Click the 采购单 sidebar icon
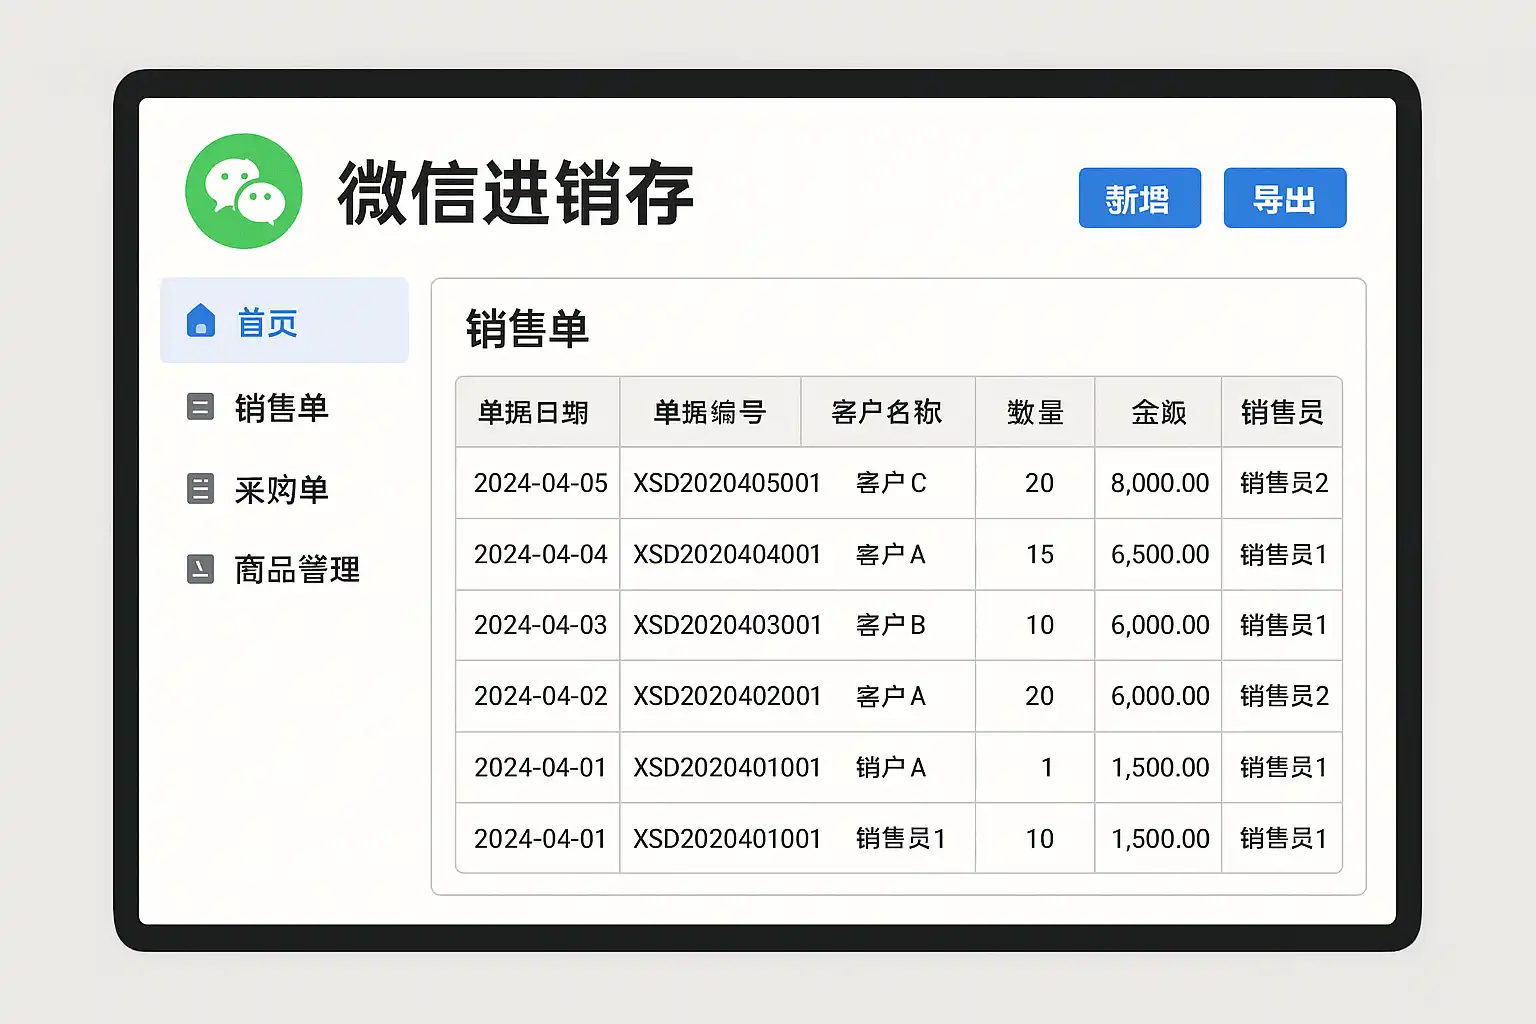The width and height of the screenshot is (1536, 1024). tap(201, 489)
